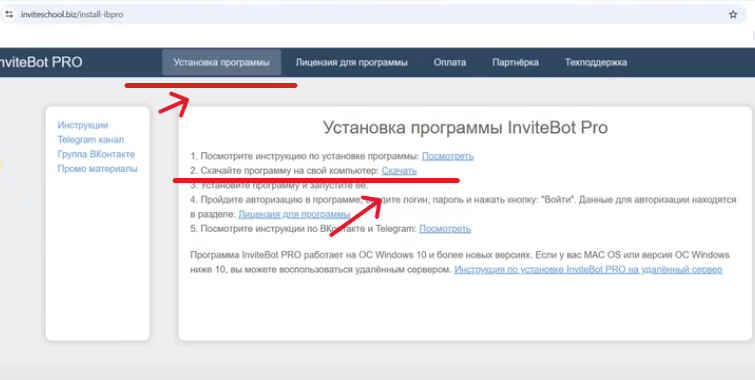Open the Инструкции sidebar link

(x=83, y=125)
